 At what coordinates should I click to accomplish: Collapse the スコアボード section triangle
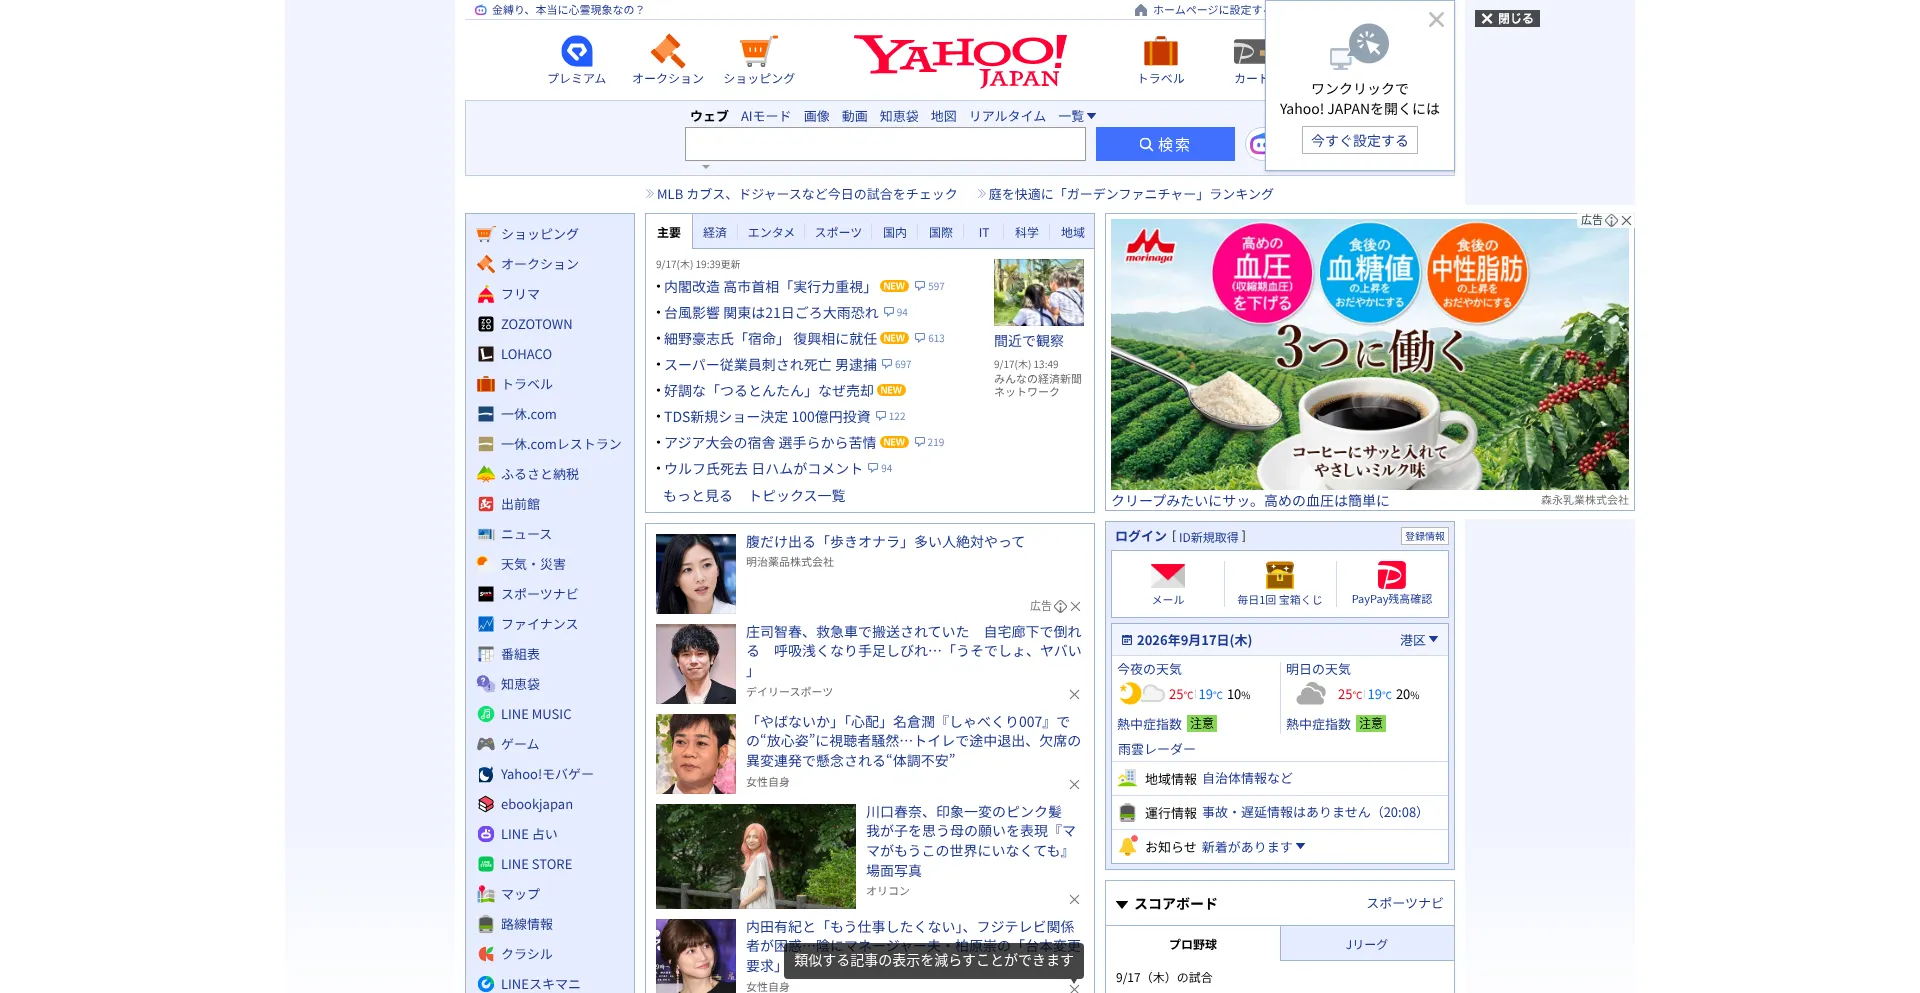tap(1122, 904)
